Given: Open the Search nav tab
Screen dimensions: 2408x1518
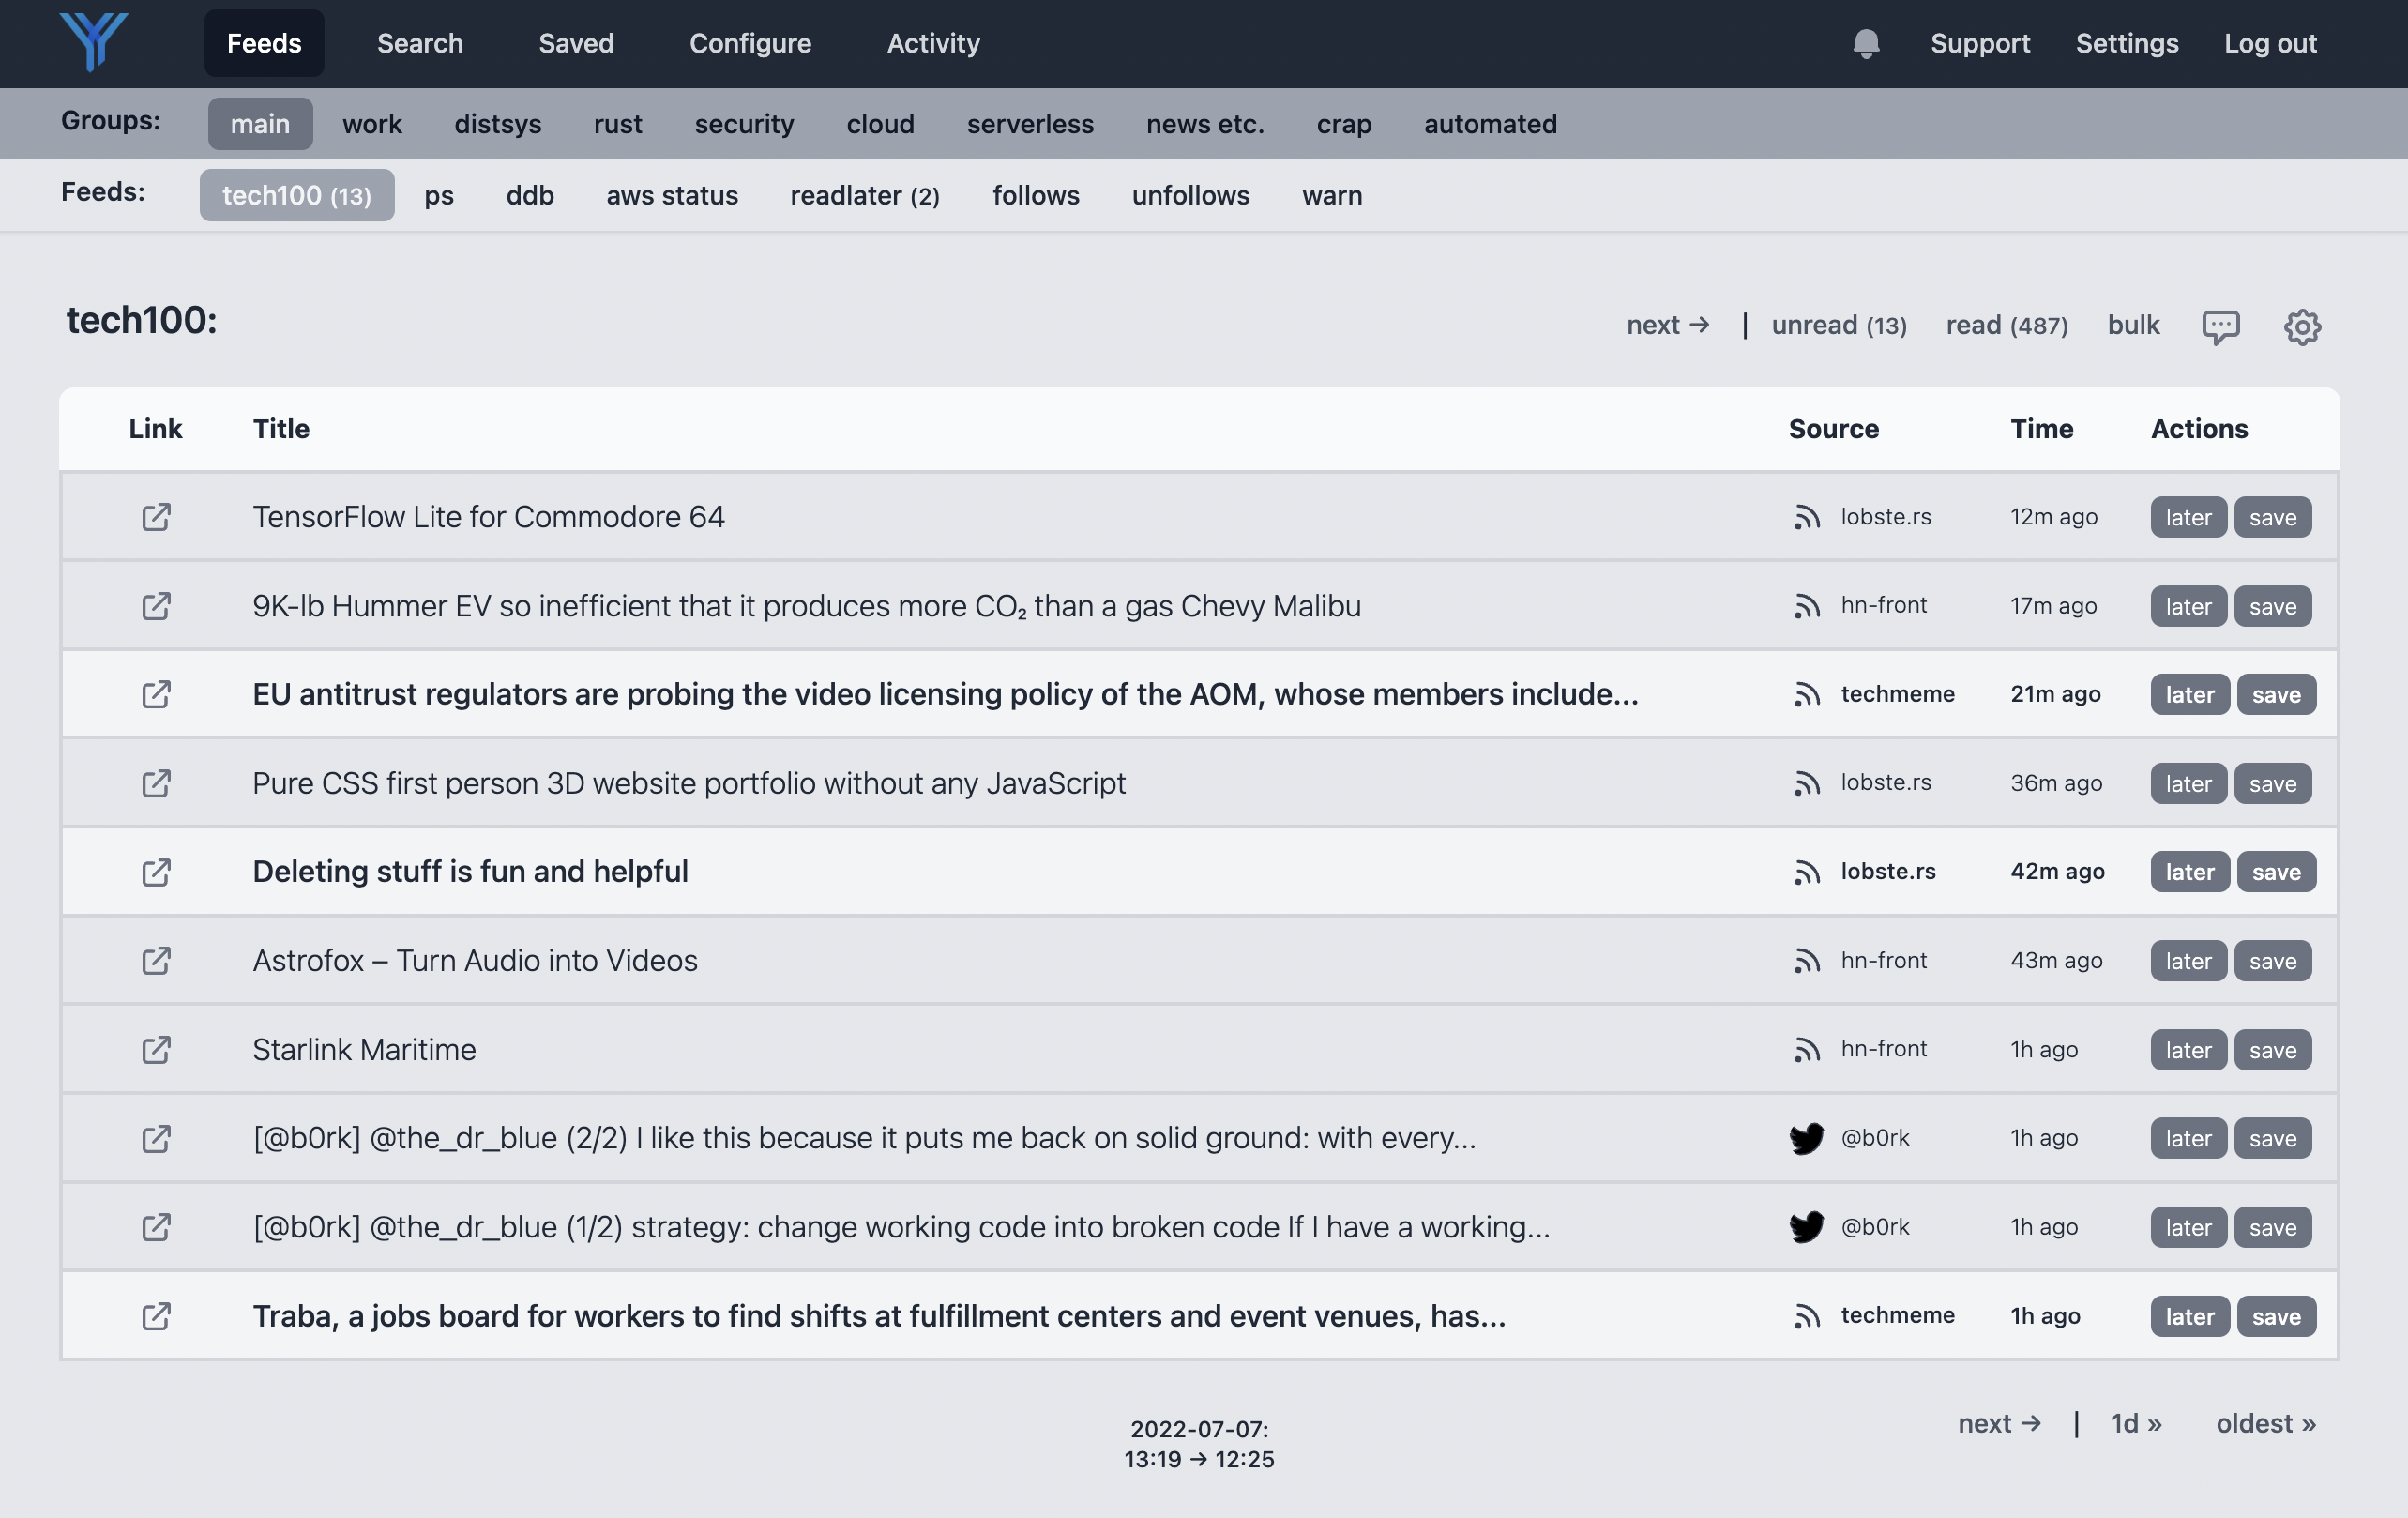Looking at the screenshot, I should (420, 43).
